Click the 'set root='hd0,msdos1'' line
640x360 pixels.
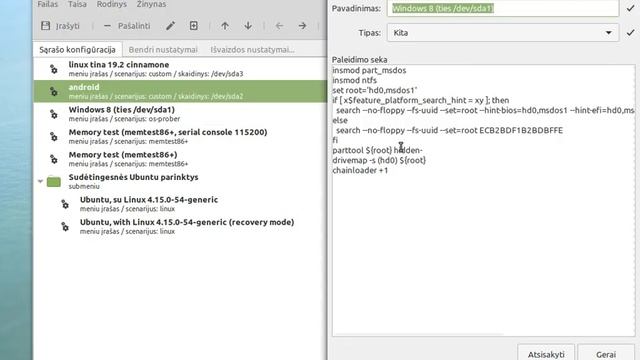click(375, 90)
